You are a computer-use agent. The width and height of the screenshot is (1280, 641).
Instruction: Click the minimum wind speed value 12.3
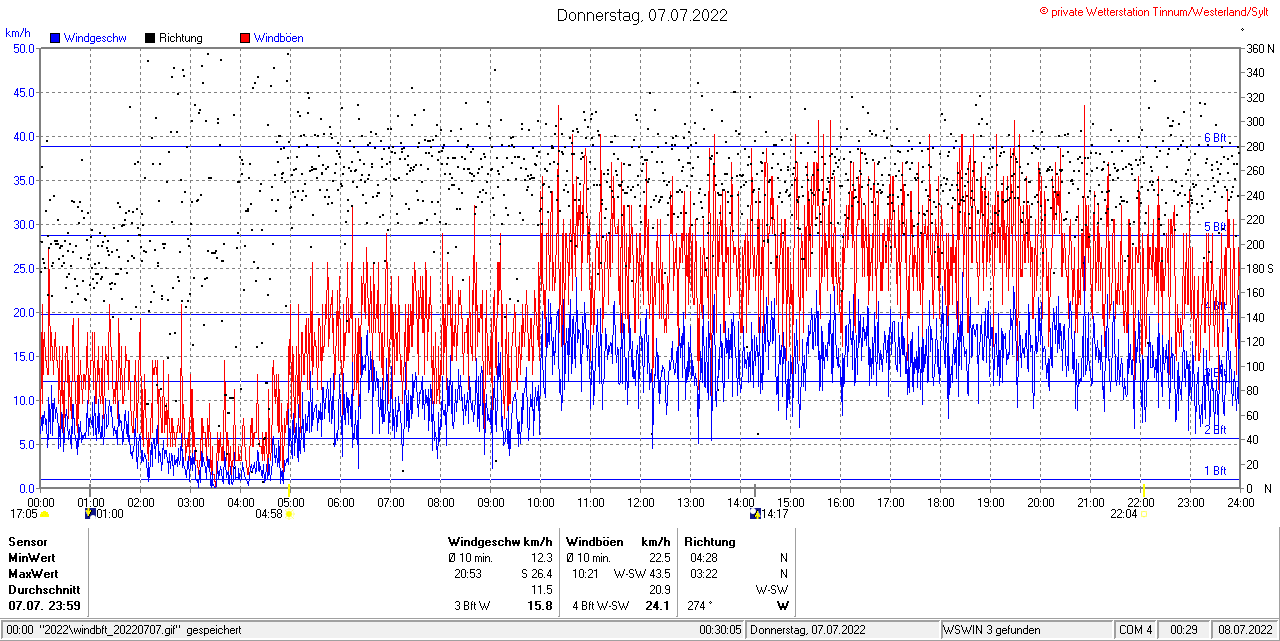(541, 558)
